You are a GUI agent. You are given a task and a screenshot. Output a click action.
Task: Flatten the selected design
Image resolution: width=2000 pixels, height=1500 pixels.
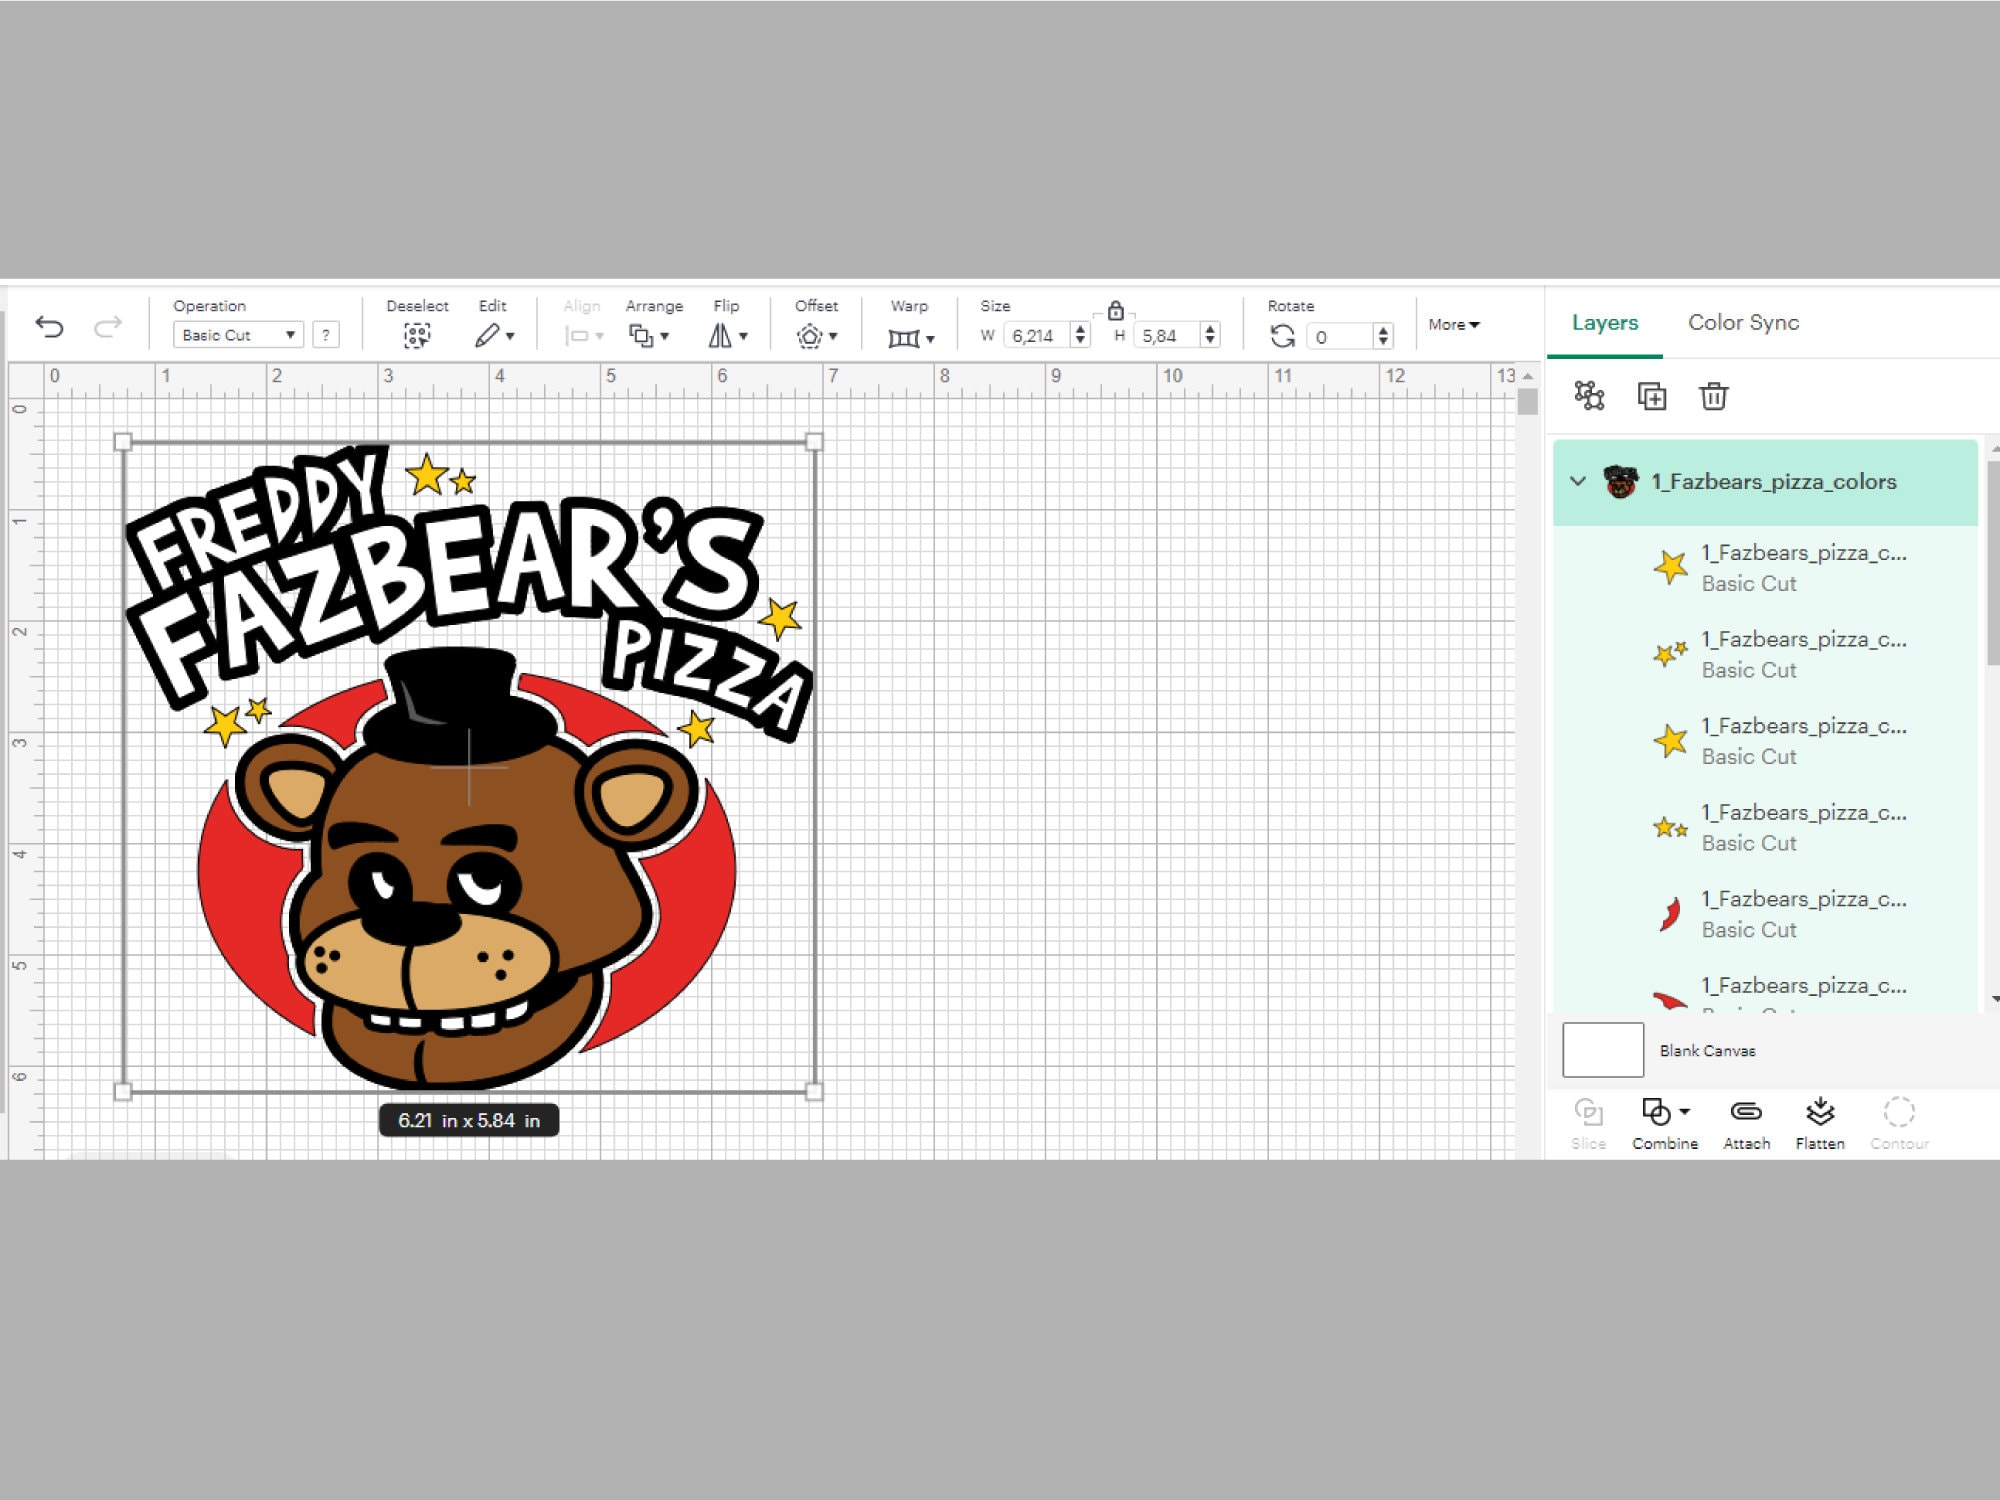click(x=1821, y=1112)
